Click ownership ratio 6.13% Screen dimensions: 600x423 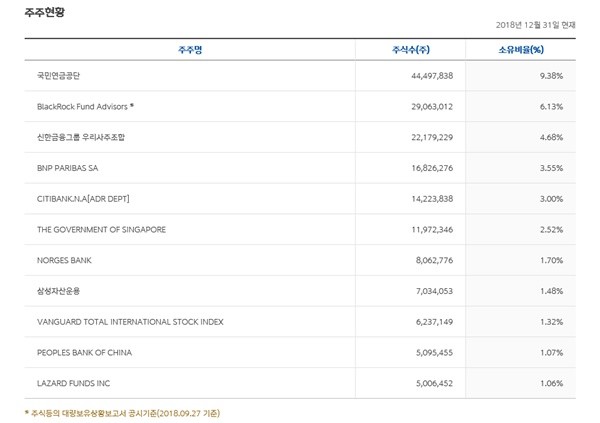pos(551,107)
